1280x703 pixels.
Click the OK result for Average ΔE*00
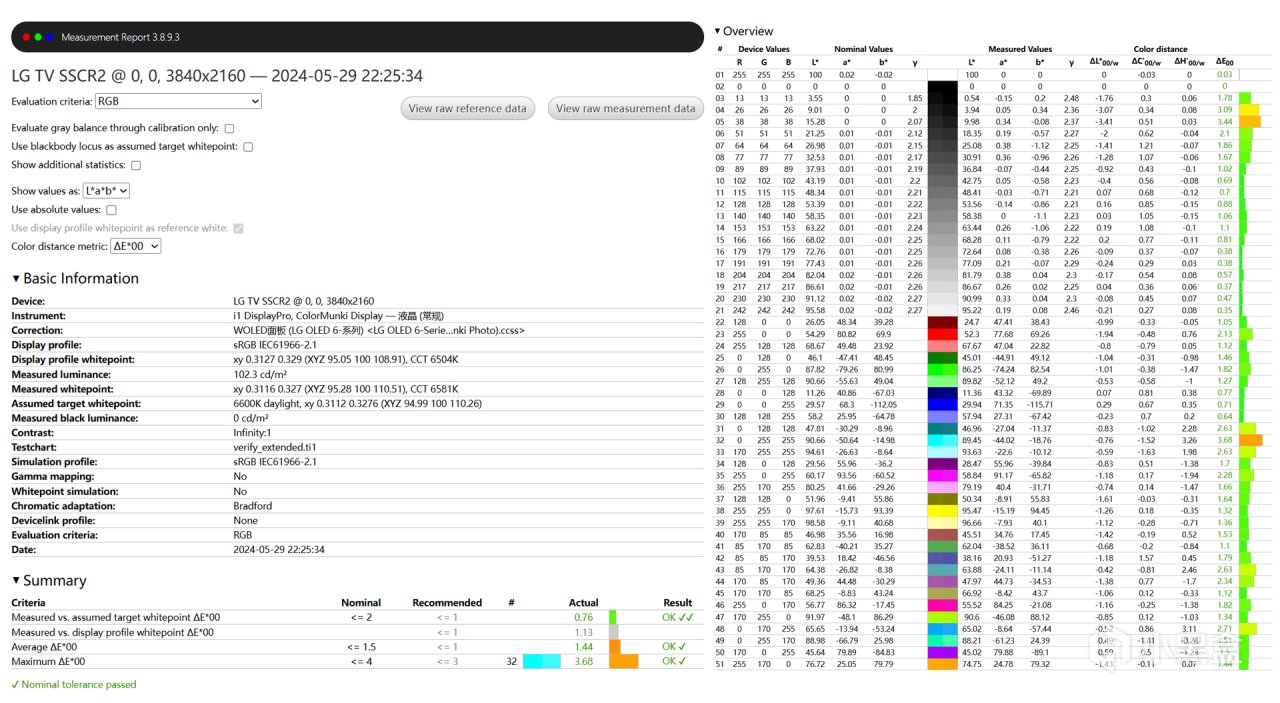[x=674, y=647]
